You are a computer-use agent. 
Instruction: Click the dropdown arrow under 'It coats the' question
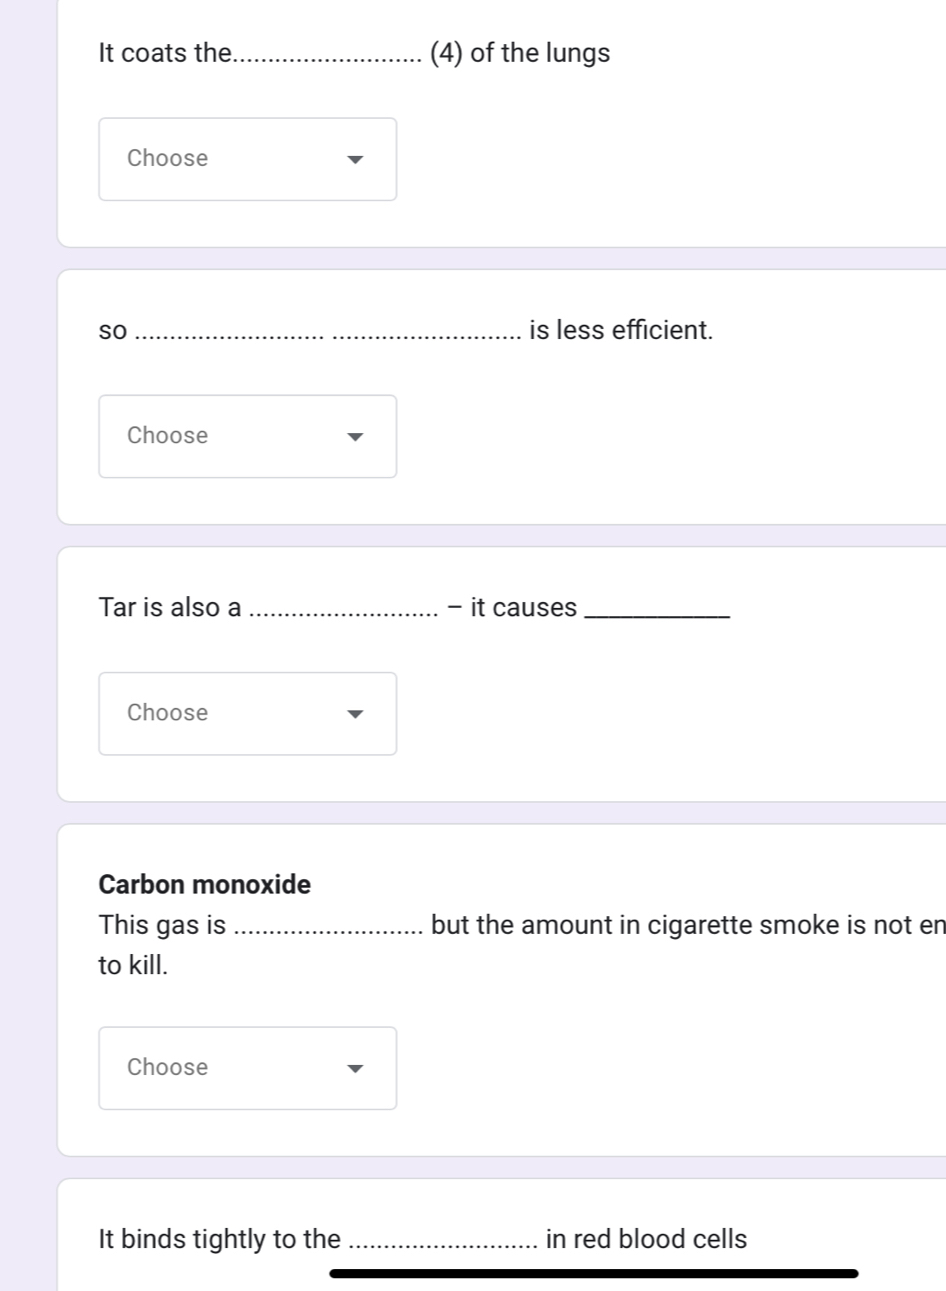[355, 159]
